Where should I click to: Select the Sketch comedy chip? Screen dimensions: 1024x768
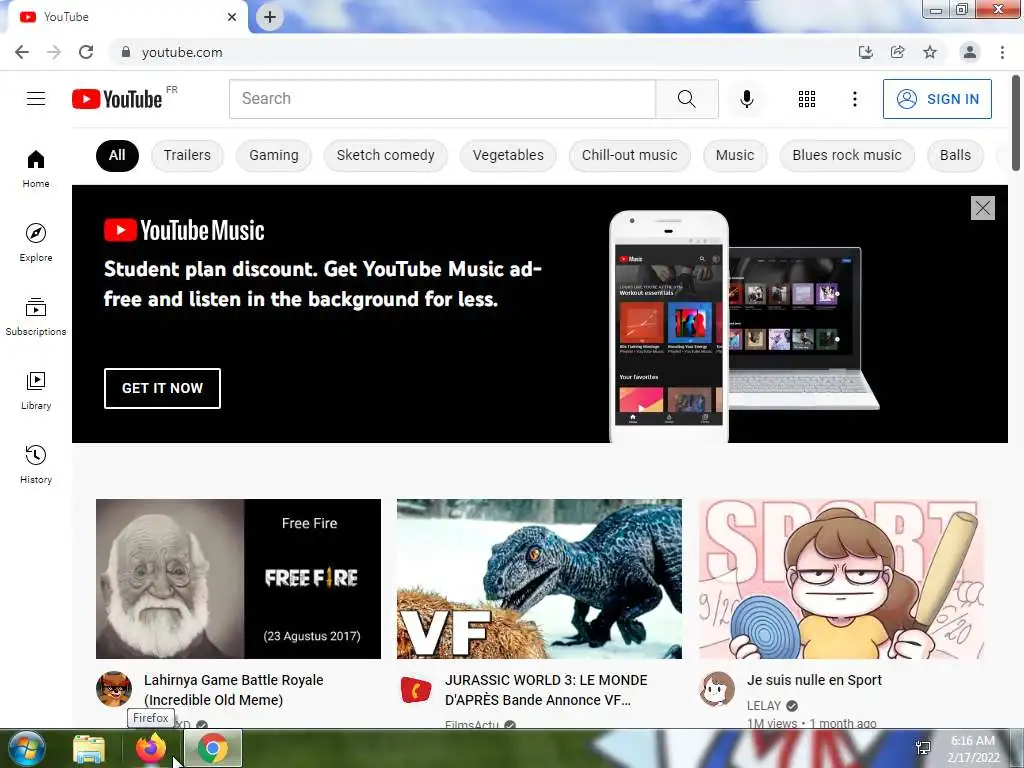[385, 155]
